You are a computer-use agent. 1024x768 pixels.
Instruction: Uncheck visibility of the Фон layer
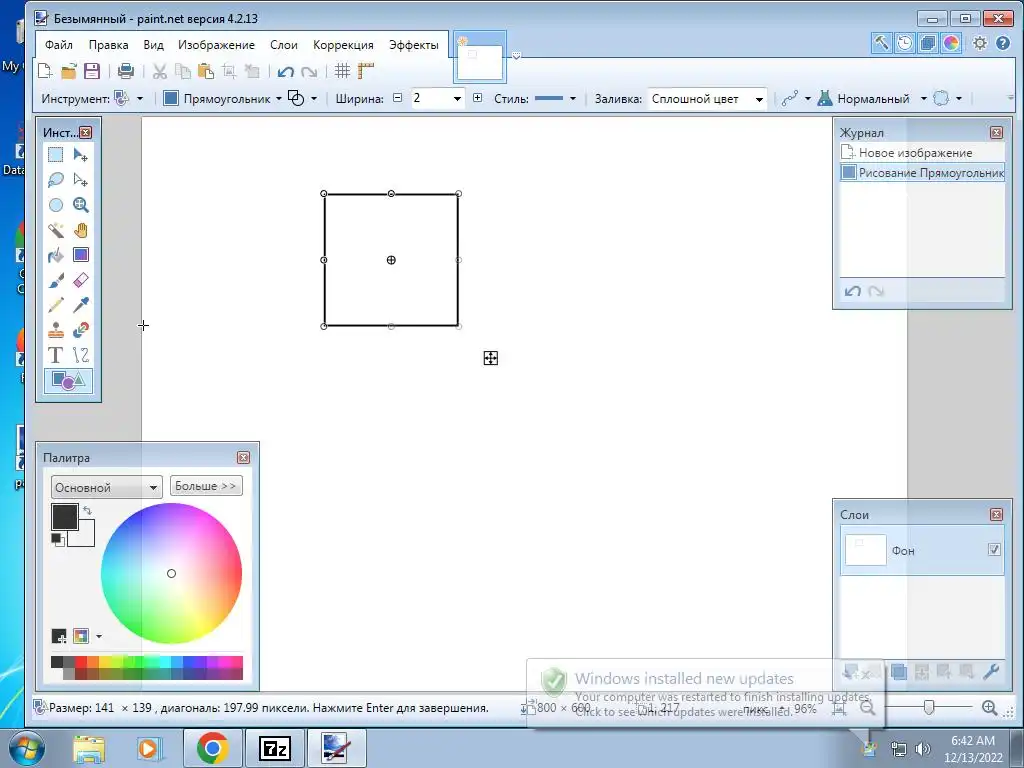pyautogui.click(x=994, y=550)
